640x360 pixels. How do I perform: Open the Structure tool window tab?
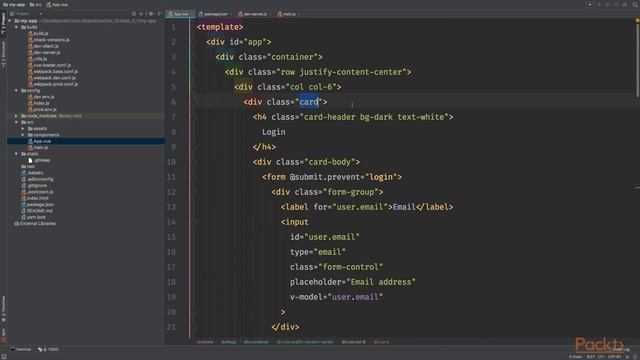(x=3, y=54)
